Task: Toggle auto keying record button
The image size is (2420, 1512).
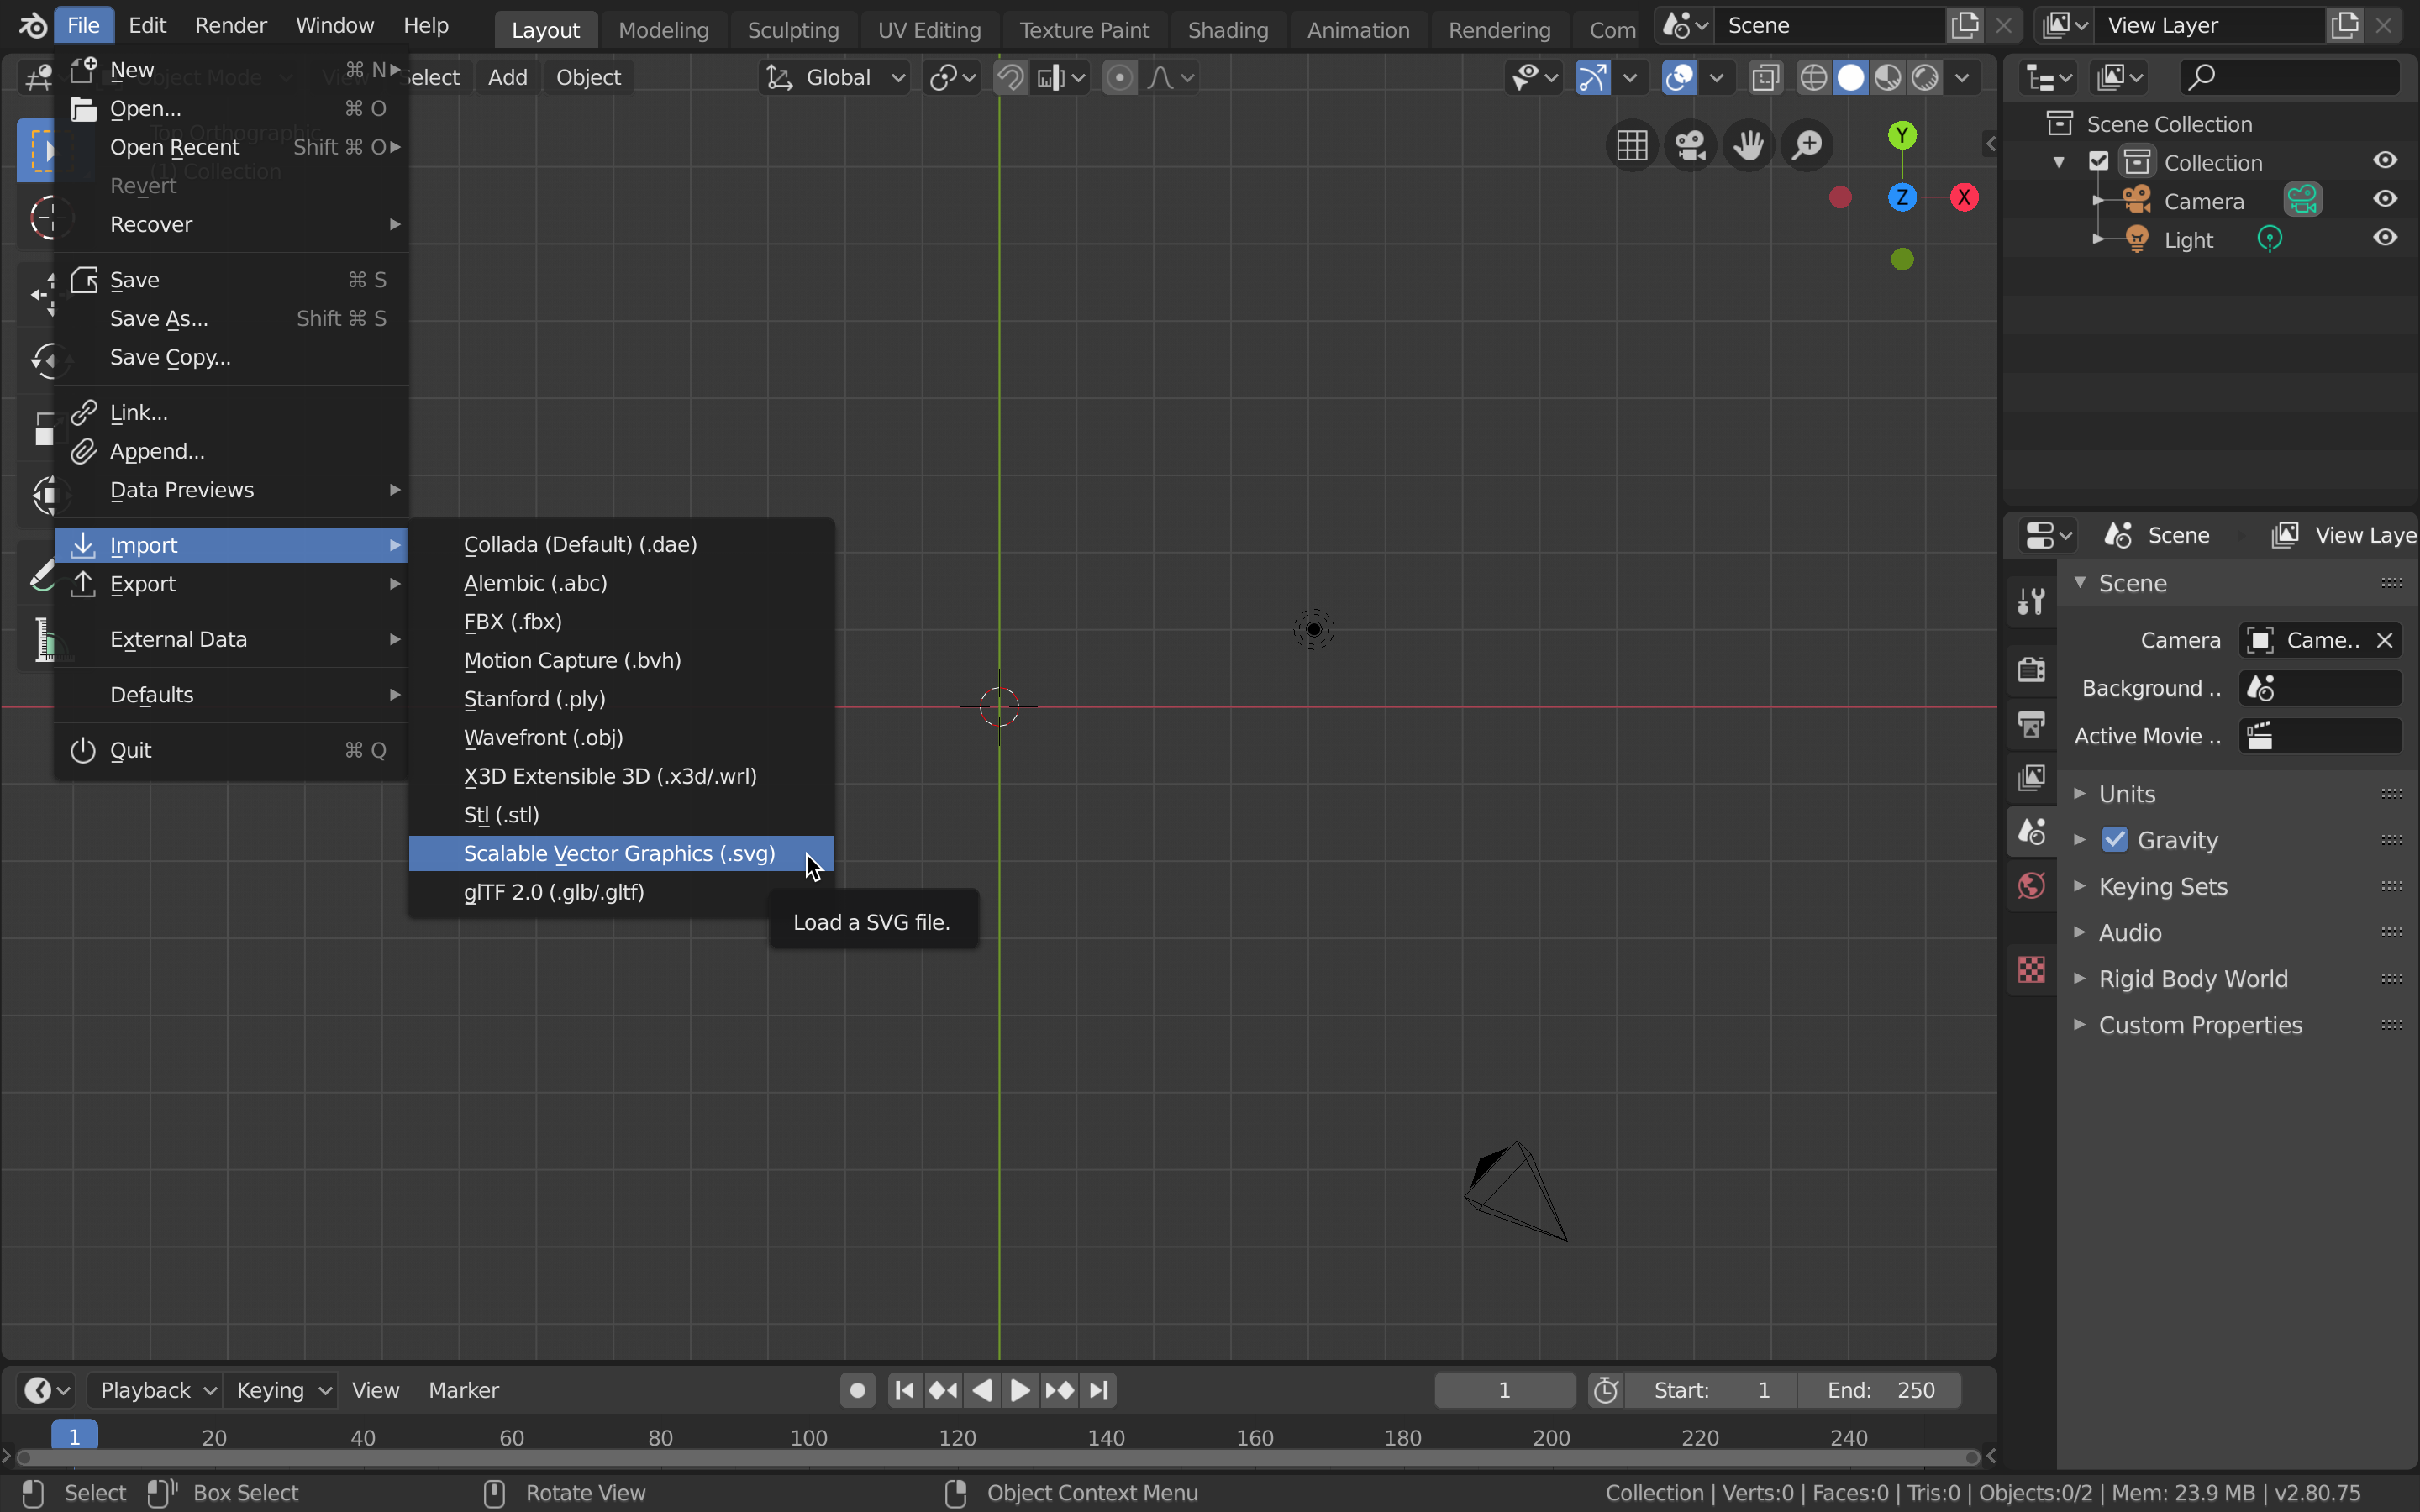Action: pos(857,1390)
